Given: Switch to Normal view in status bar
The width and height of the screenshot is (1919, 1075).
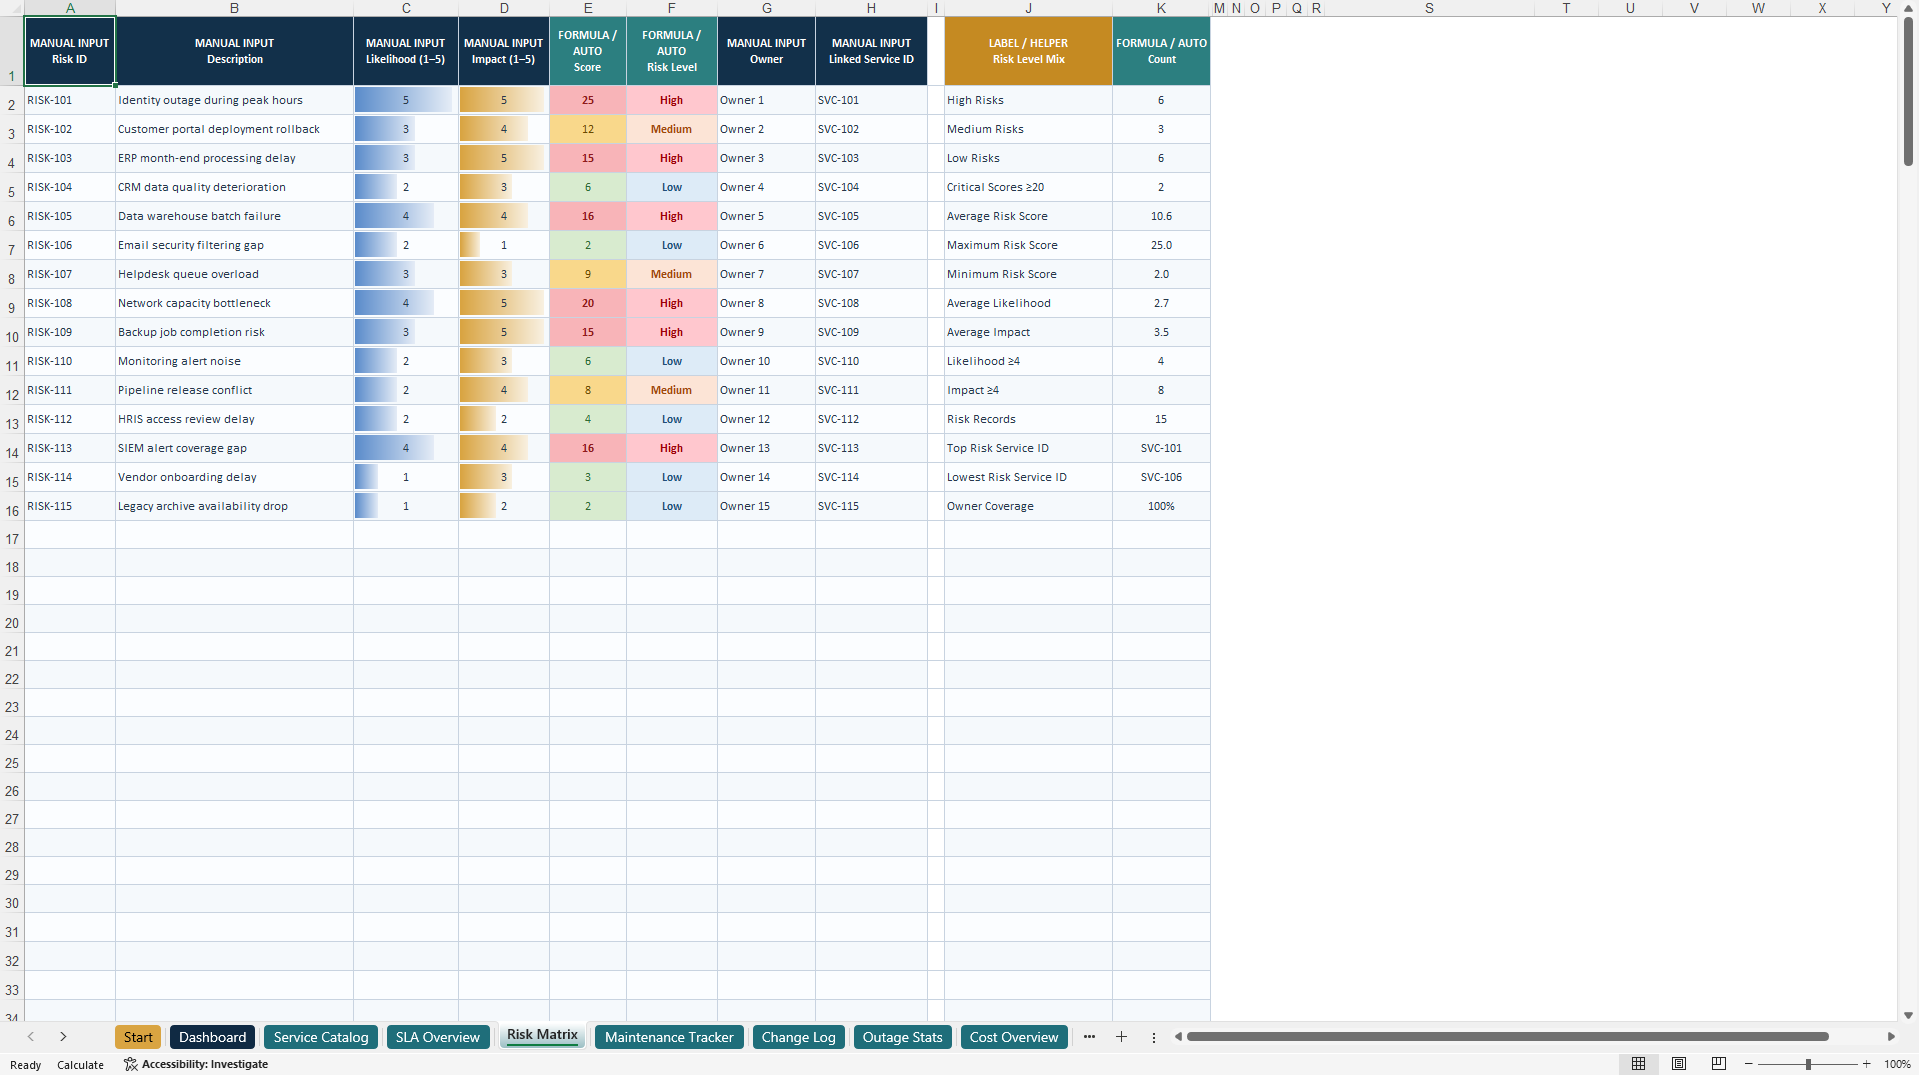Looking at the screenshot, I should point(1638,1064).
